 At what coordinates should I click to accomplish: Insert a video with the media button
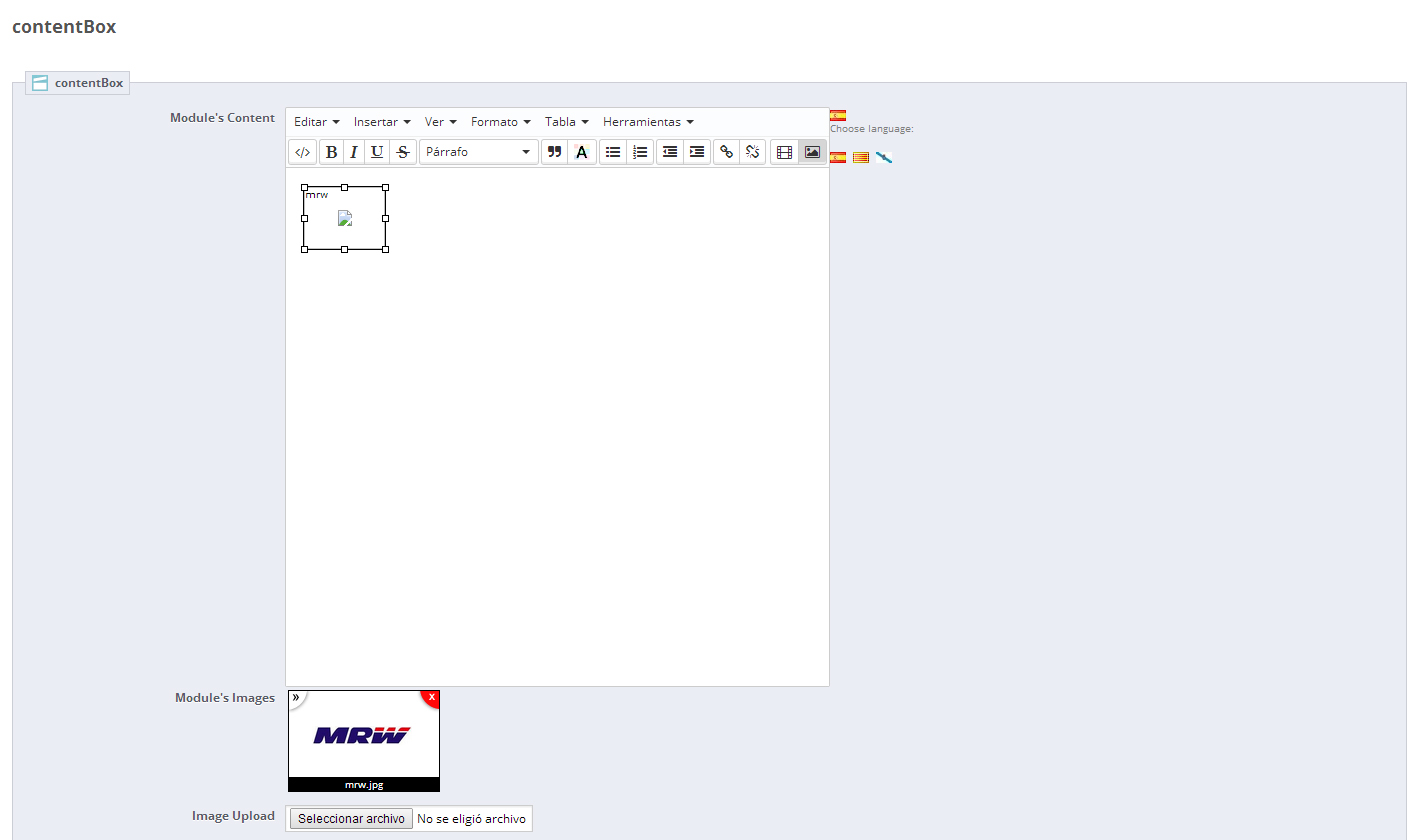point(784,152)
